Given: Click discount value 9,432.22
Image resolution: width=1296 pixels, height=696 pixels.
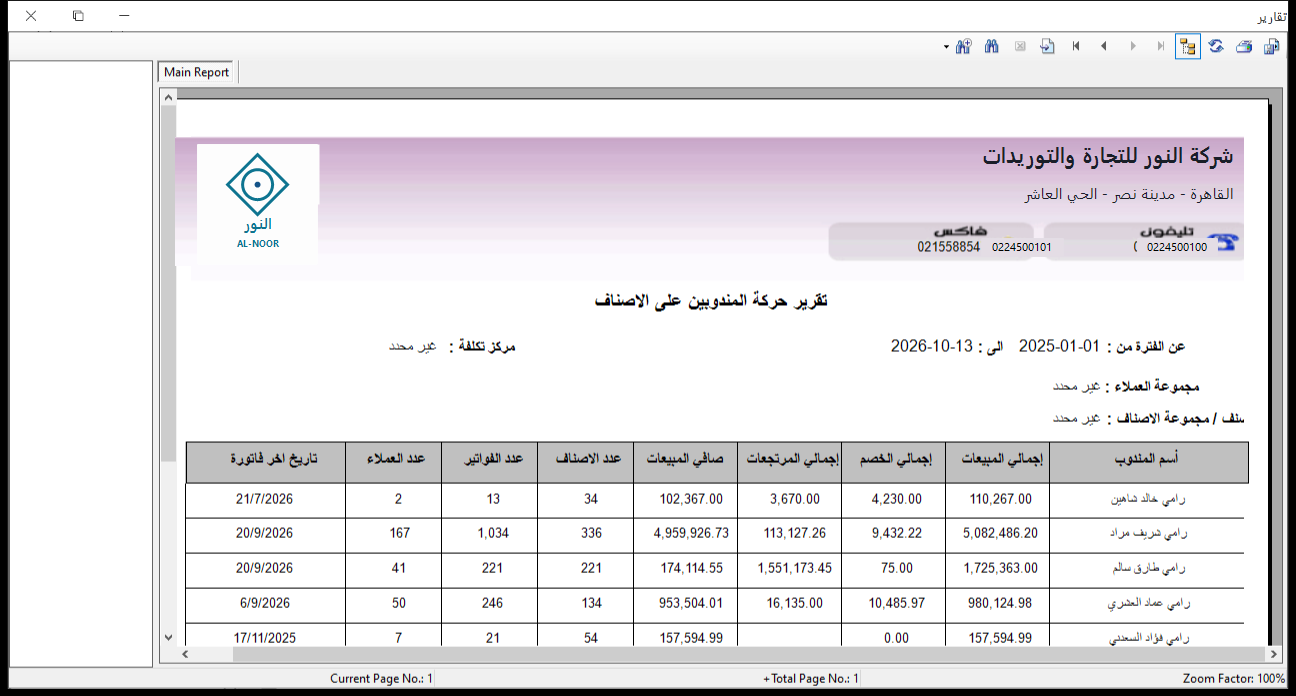Looking at the screenshot, I should [x=897, y=533].
